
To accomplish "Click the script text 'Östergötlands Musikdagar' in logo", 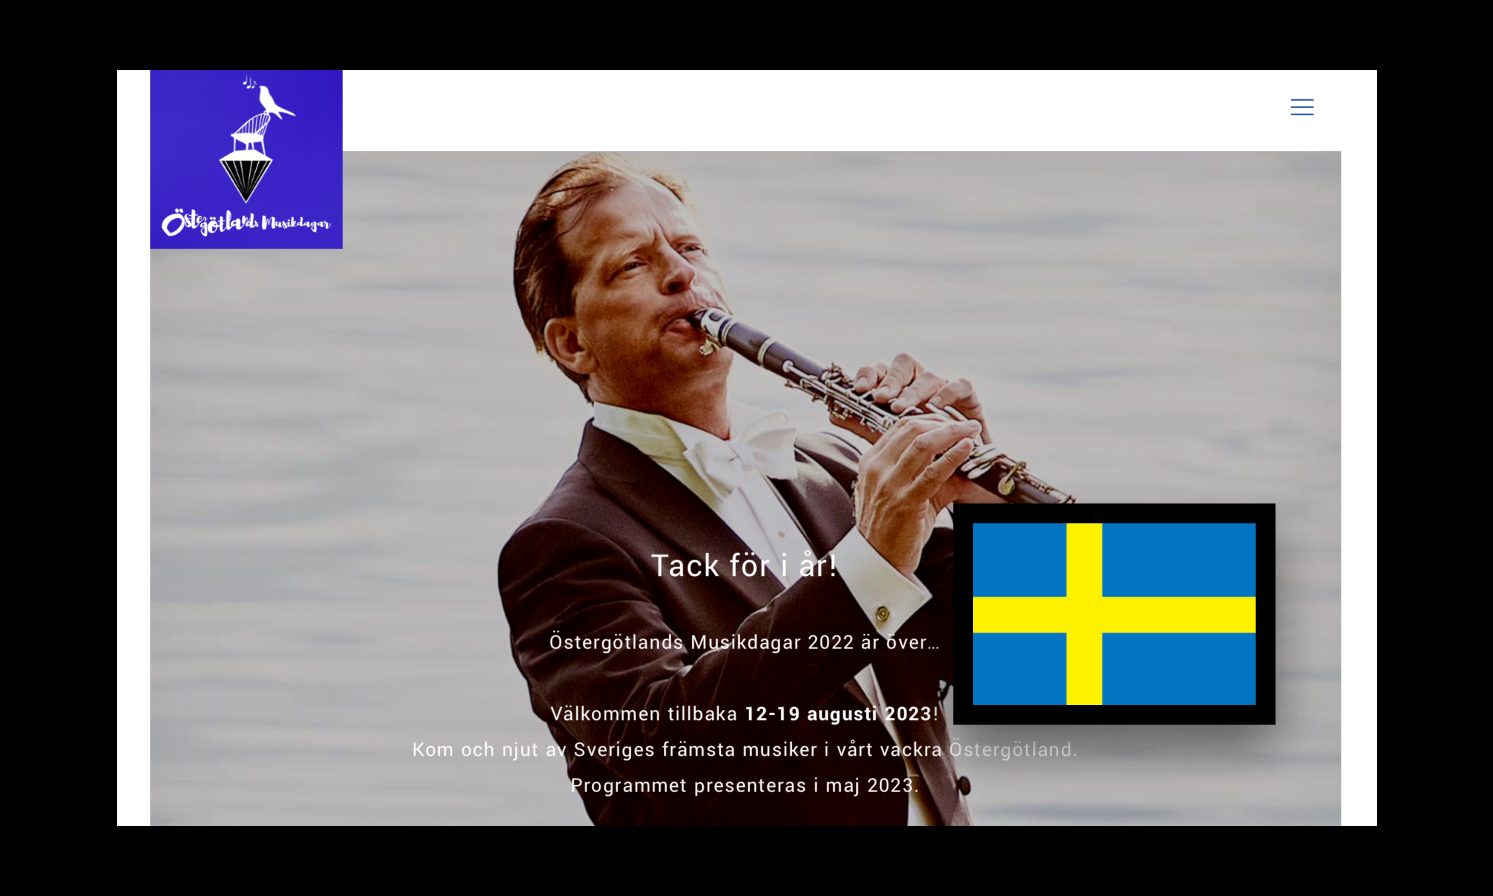I will click(246, 222).
